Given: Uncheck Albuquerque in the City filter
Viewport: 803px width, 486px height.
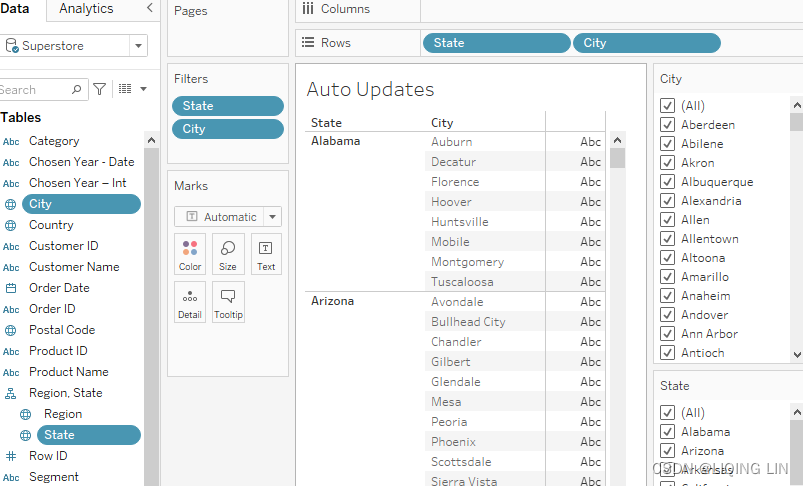Looking at the screenshot, I should tap(667, 181).
